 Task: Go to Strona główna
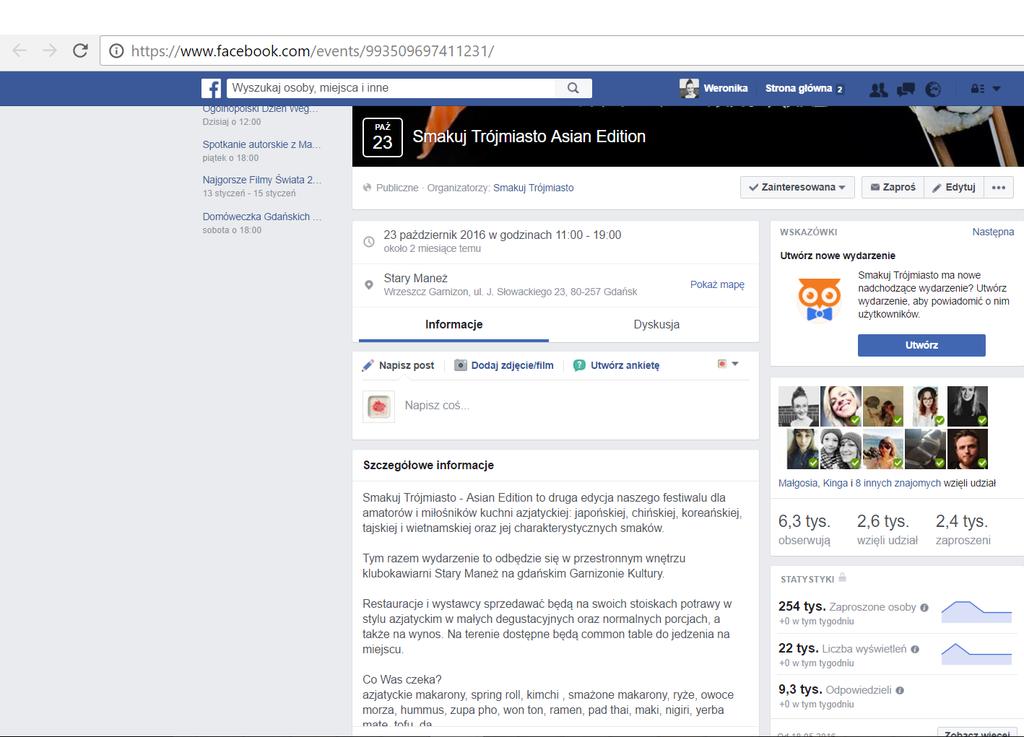[798, 88]
